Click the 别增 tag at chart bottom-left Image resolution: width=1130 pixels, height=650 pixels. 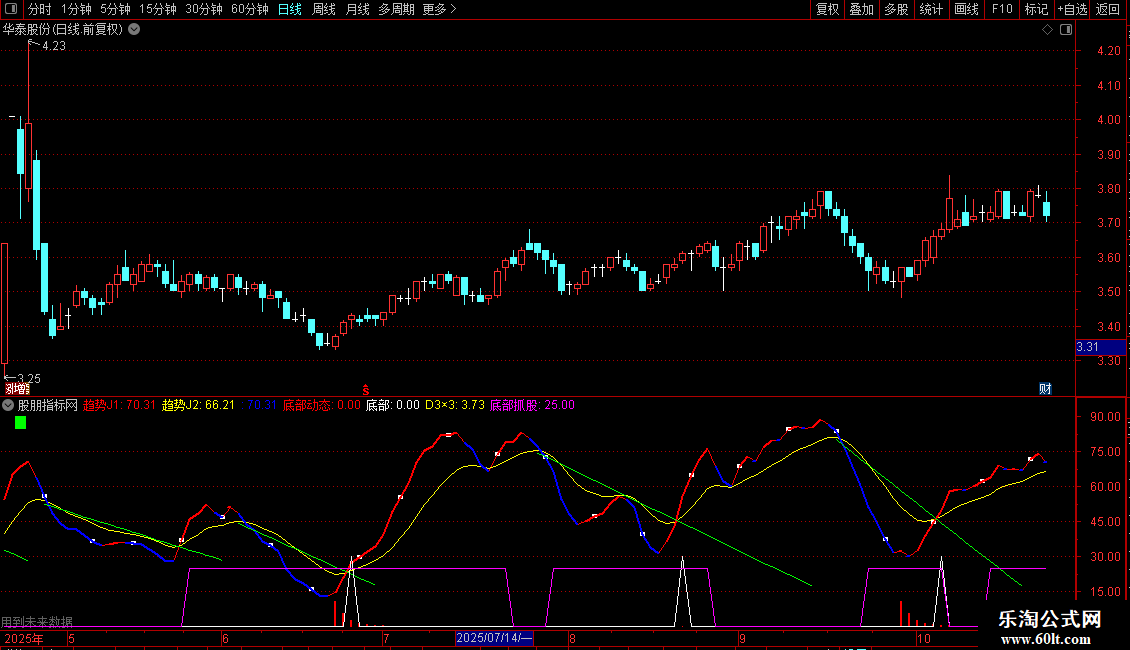17,389
